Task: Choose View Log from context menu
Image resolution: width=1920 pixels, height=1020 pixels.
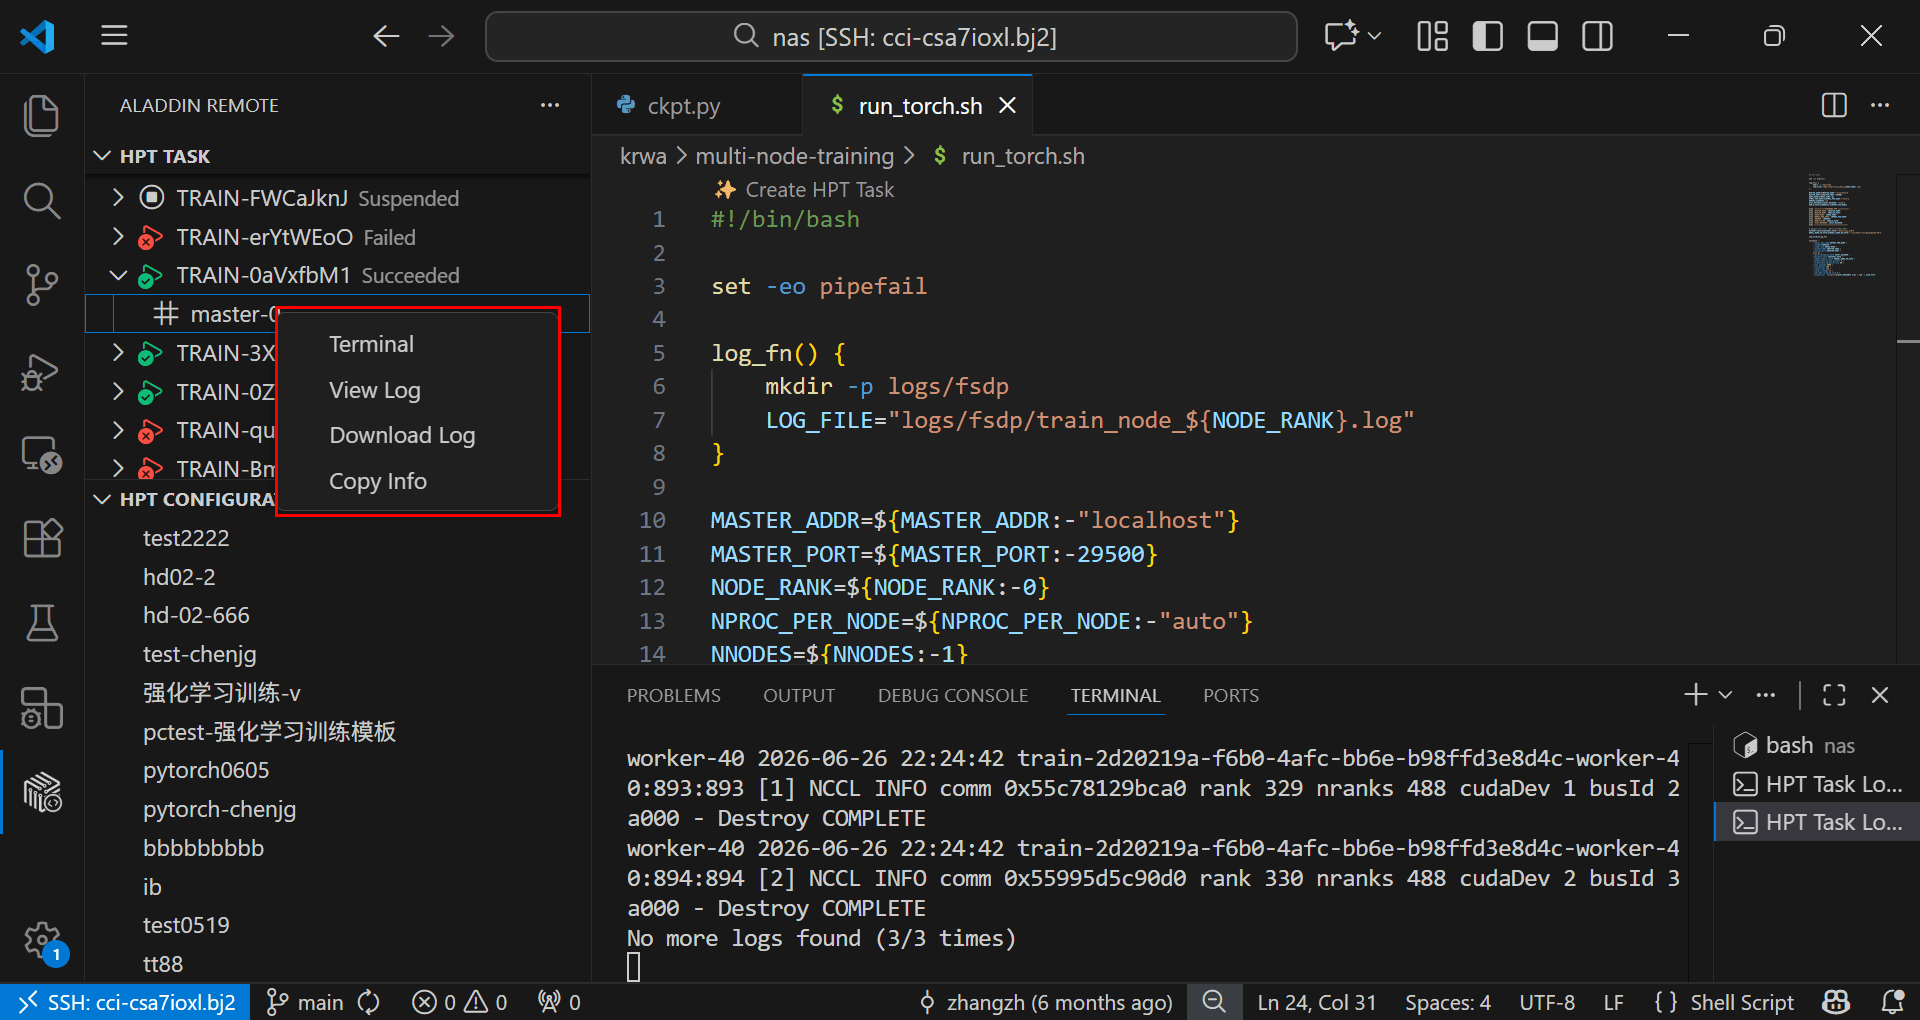Action: point(418,390)
